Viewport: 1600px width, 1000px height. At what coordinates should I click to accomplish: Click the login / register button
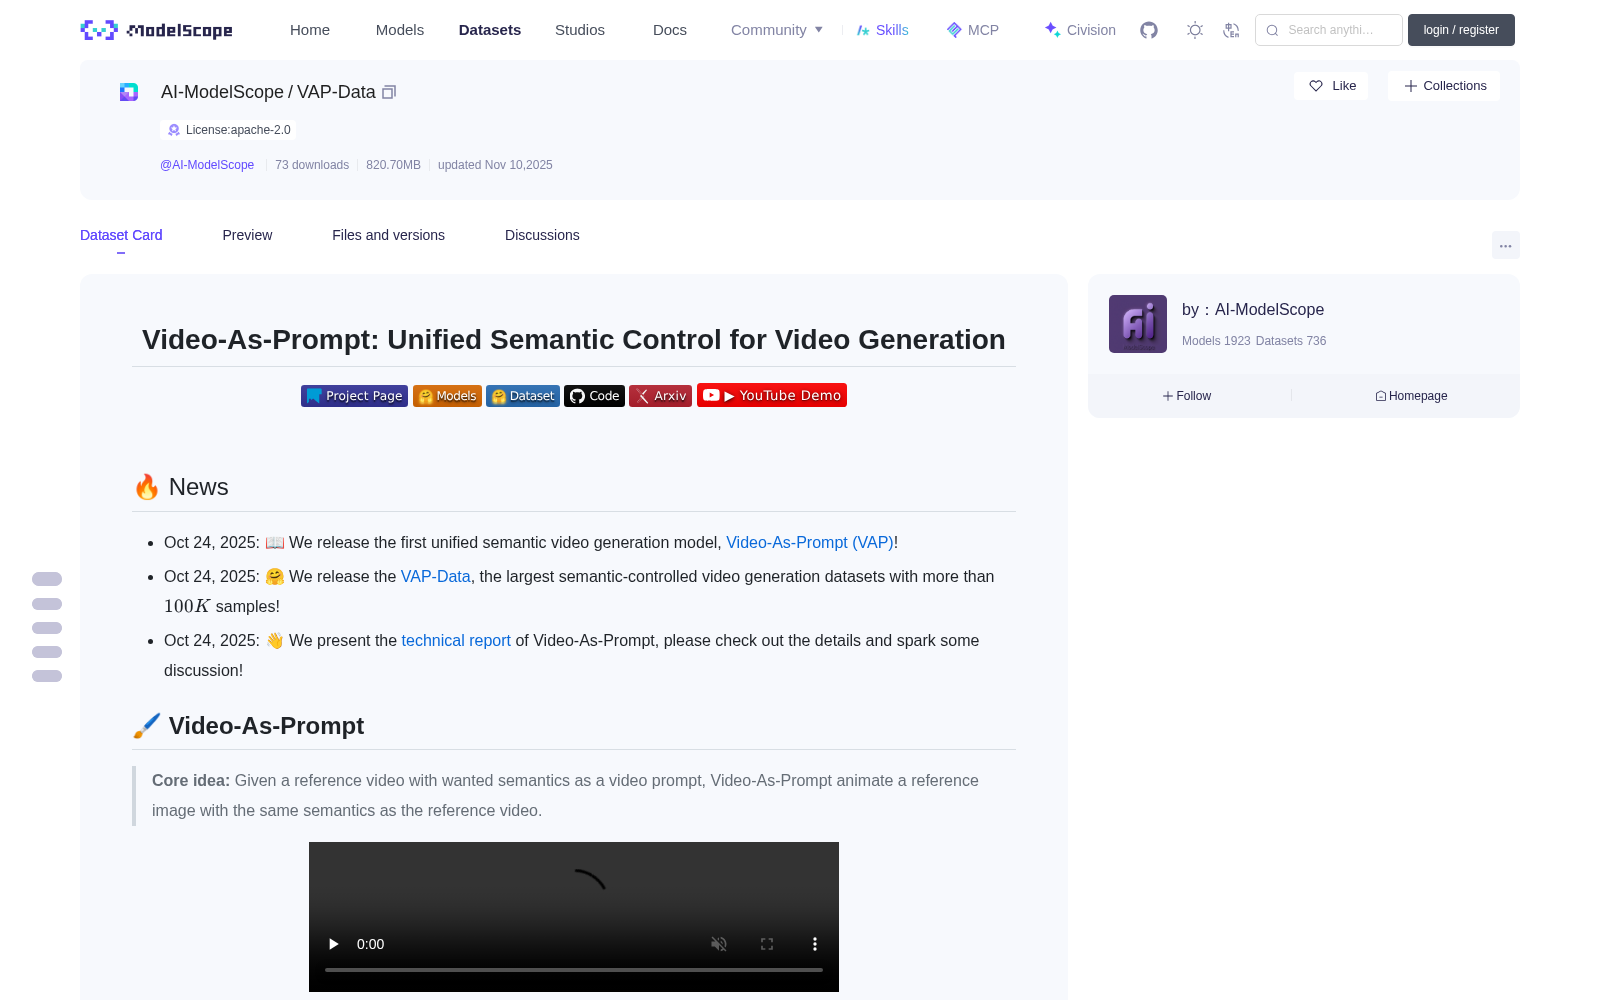coord(1461,30)
